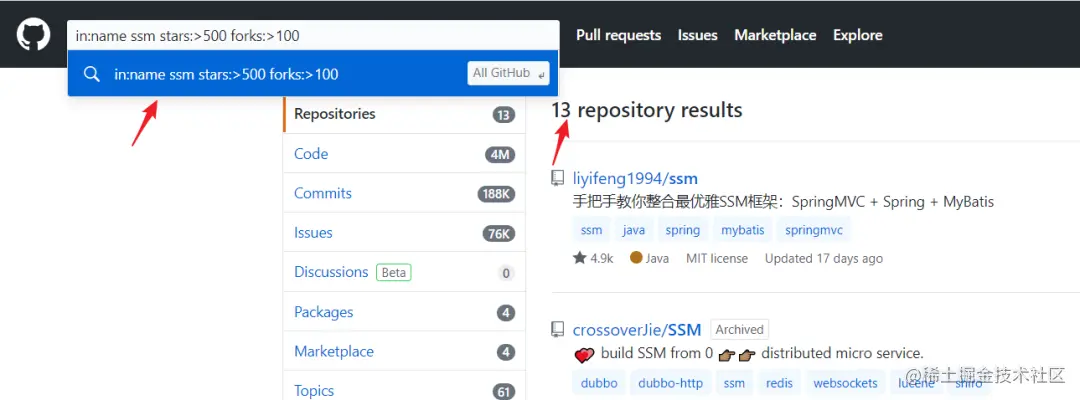This screenshot has width=1080, height=400.
Task: Click the Java language color dot
Action: 636,257
